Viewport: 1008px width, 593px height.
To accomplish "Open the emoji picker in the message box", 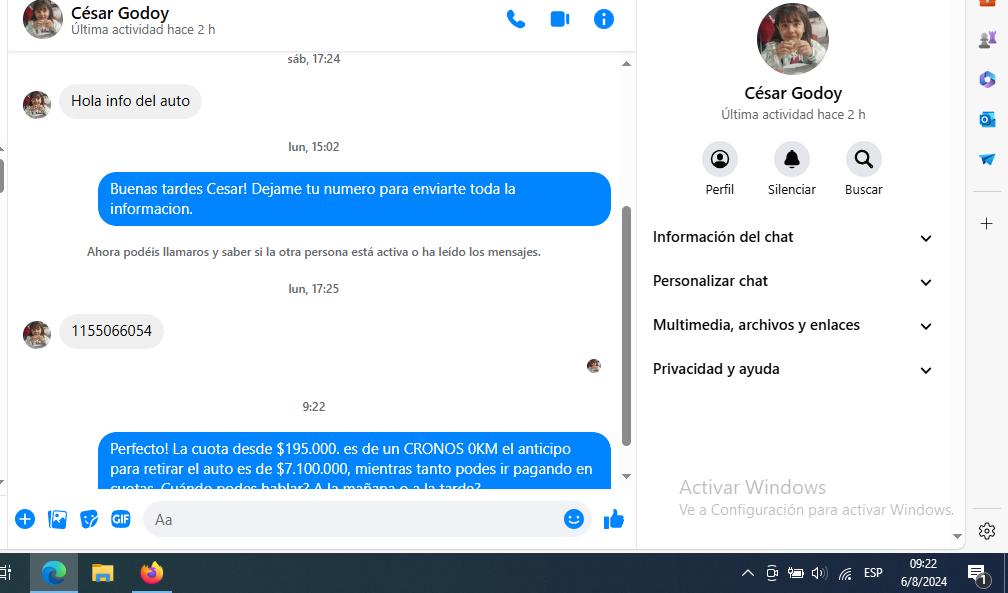I will click(x=573, y=518).
